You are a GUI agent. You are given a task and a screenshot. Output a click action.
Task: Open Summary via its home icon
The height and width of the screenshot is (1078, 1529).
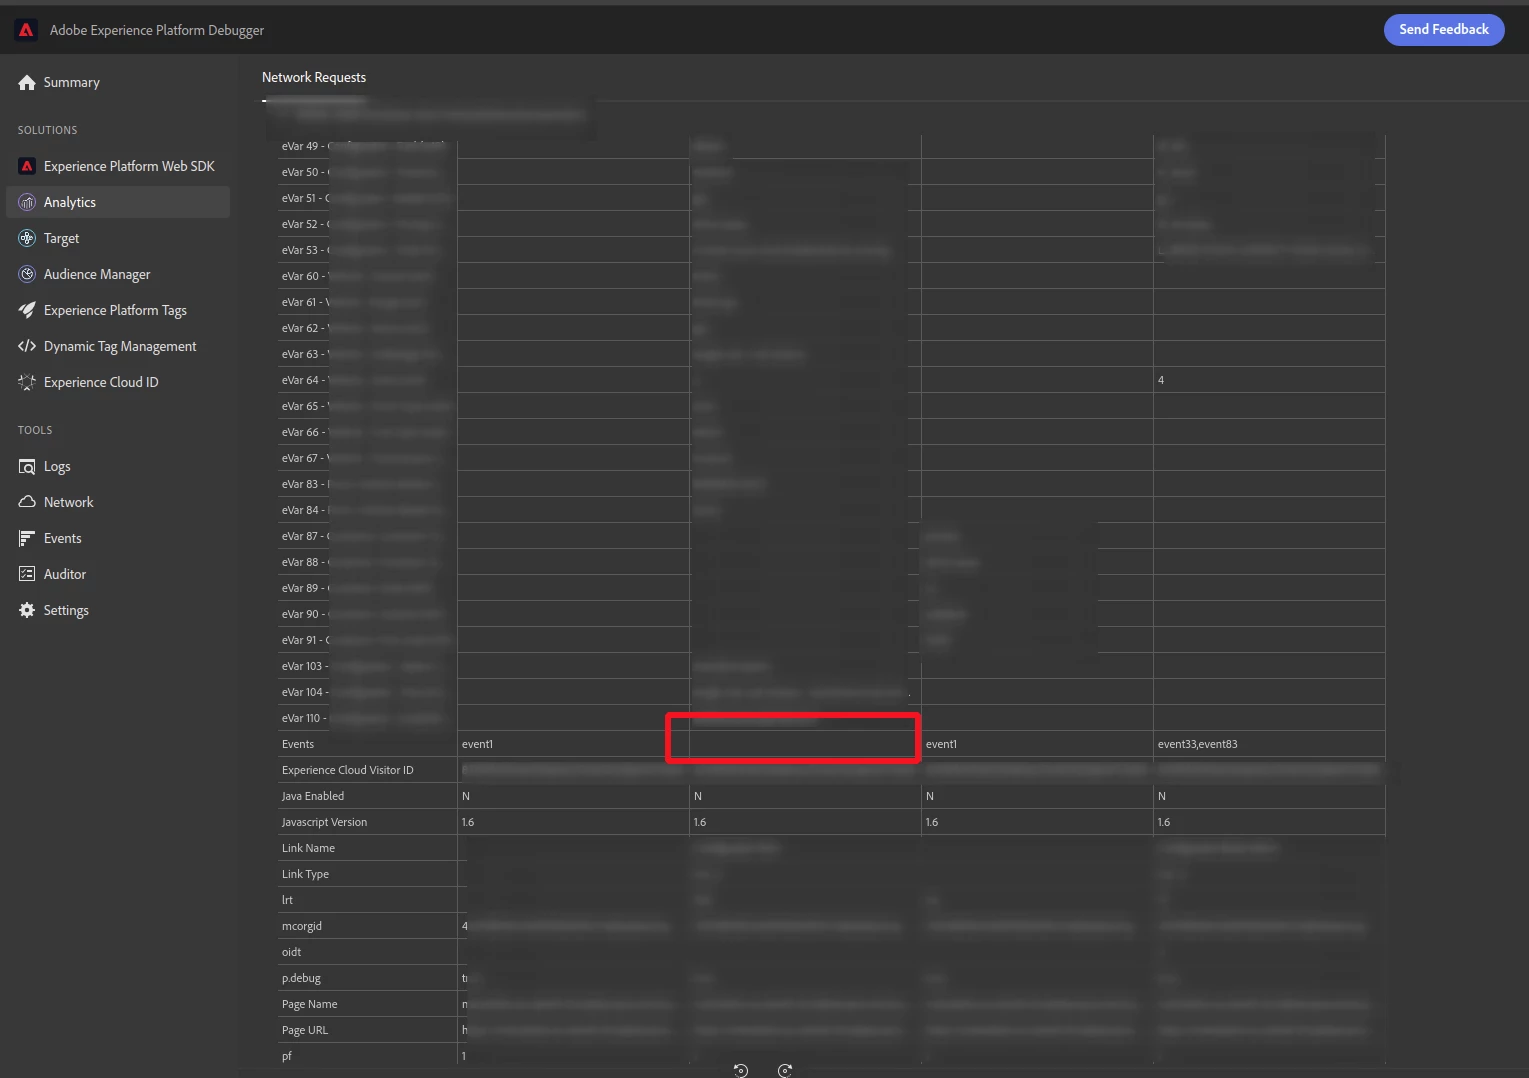[x=27, y=83]
